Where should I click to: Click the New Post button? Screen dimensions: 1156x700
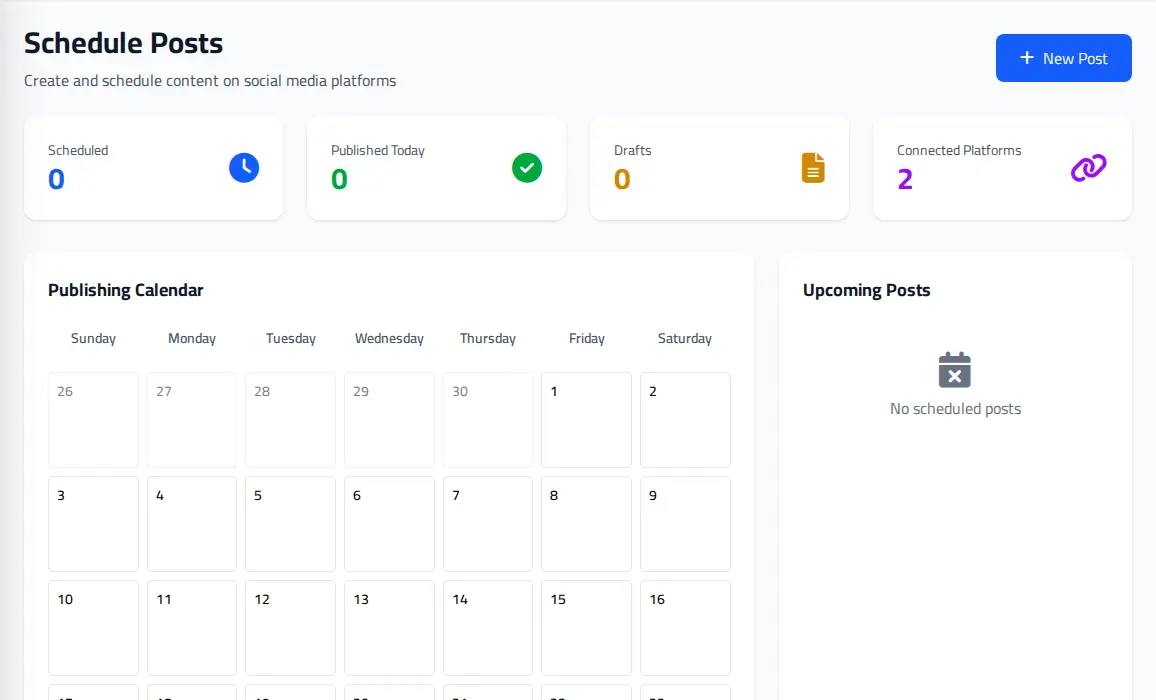1063,58
